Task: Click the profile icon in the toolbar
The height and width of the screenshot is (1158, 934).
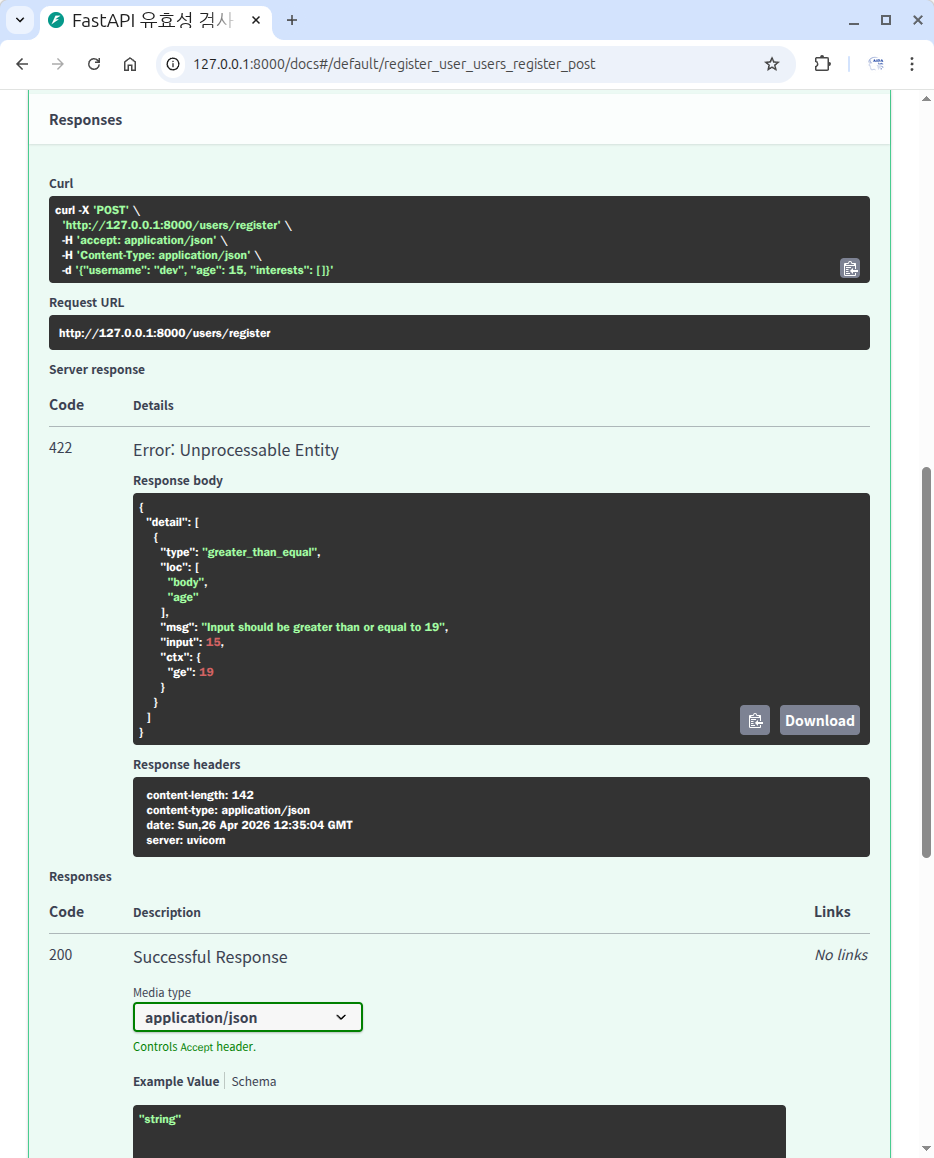Action: pos(876,64)
